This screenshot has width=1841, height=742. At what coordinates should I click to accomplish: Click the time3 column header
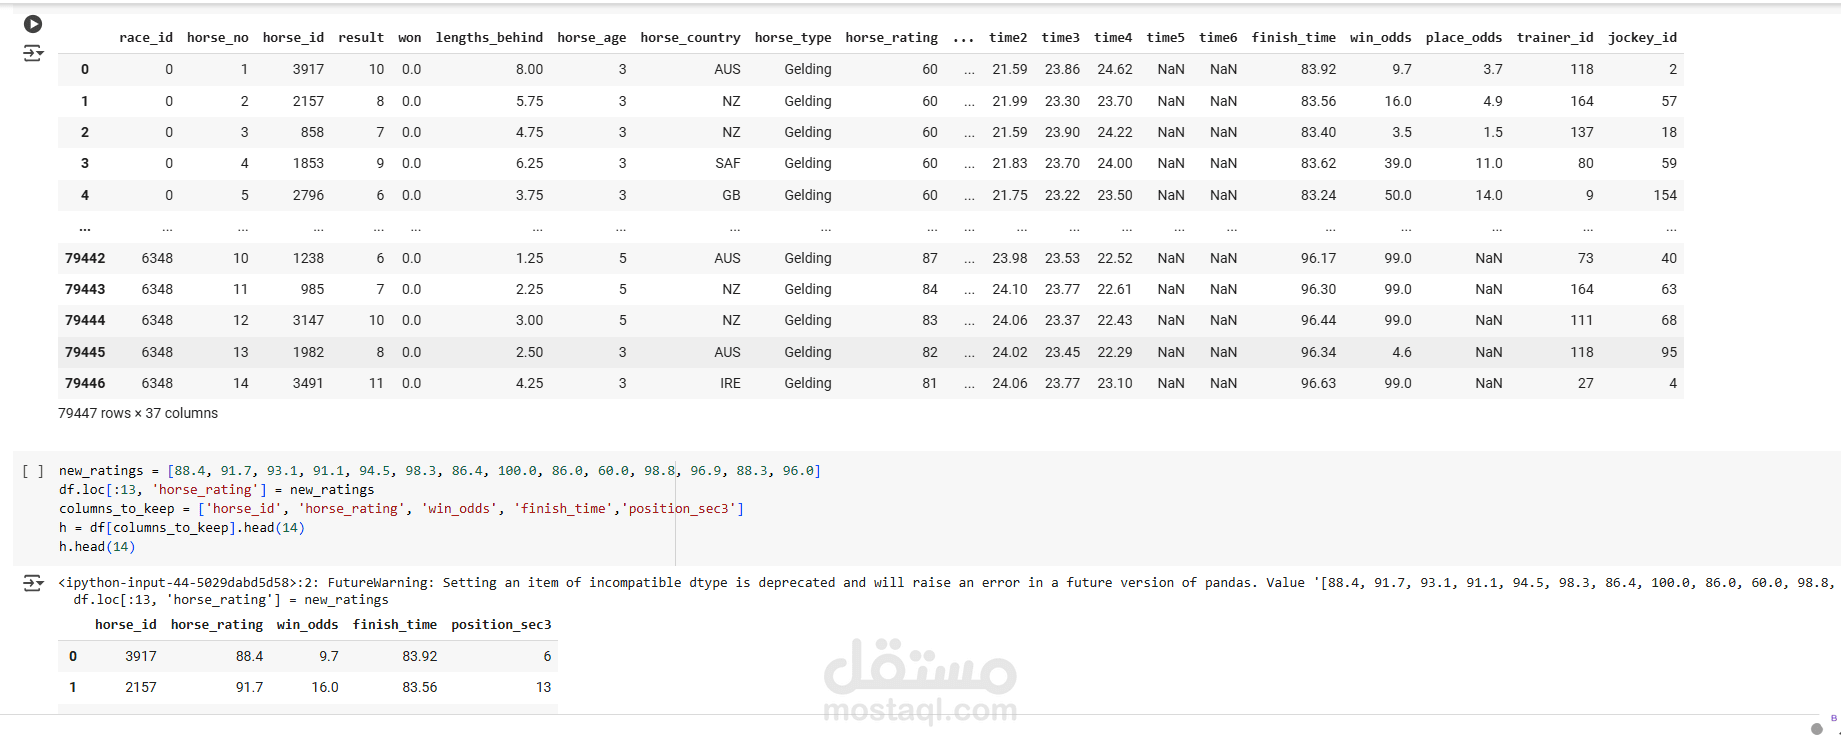tap(1061, 38)
